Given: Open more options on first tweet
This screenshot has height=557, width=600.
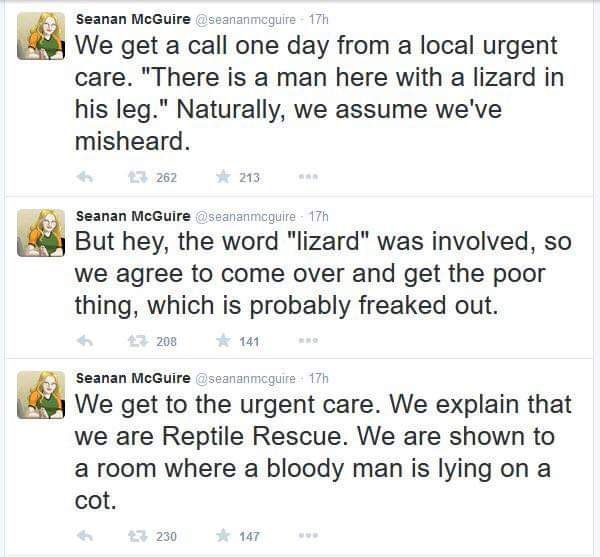Looking at the screenshot, I should tap(308, 177).
